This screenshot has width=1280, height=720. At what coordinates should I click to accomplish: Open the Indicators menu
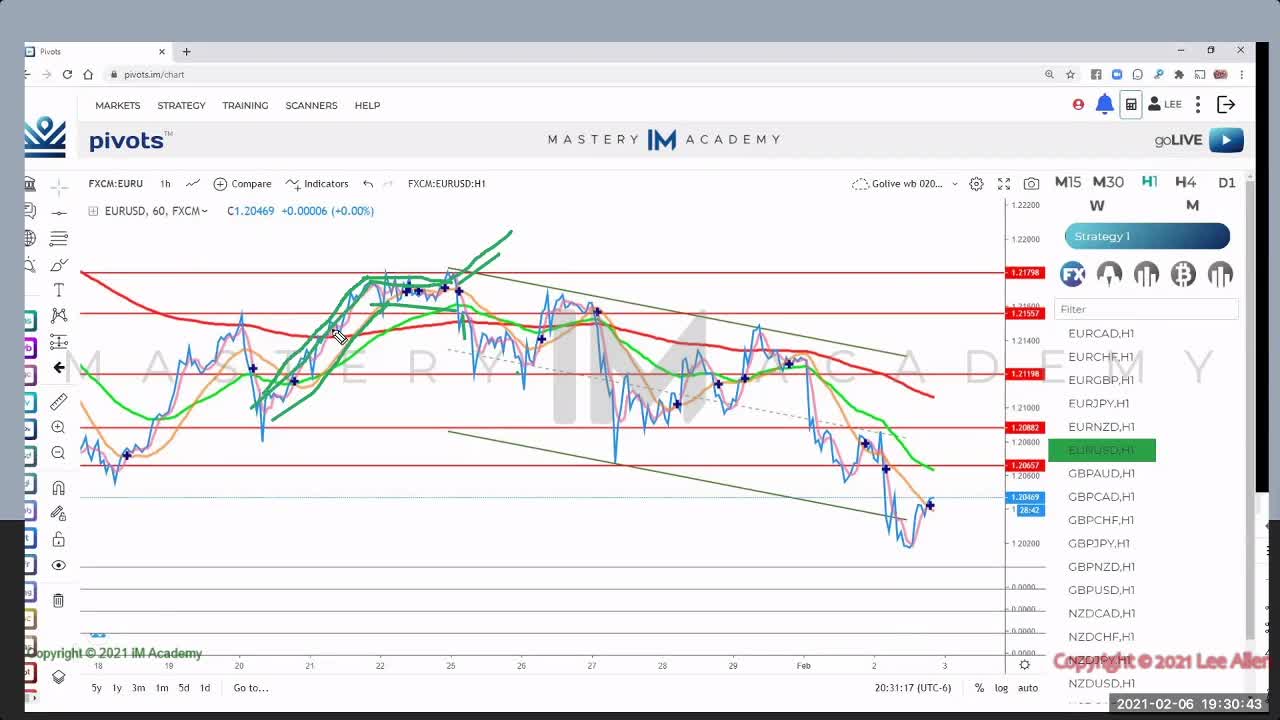point(317,184)
